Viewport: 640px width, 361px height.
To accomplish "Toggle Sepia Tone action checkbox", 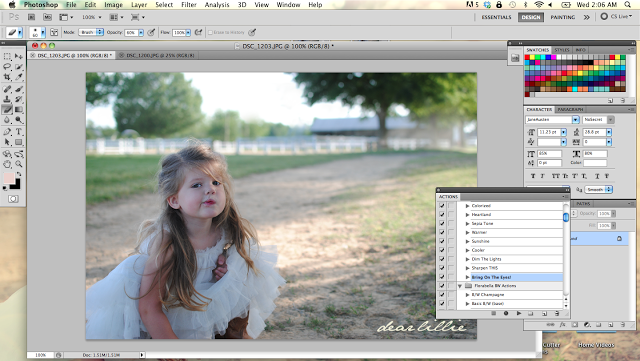I will click(x=442, y=223).
